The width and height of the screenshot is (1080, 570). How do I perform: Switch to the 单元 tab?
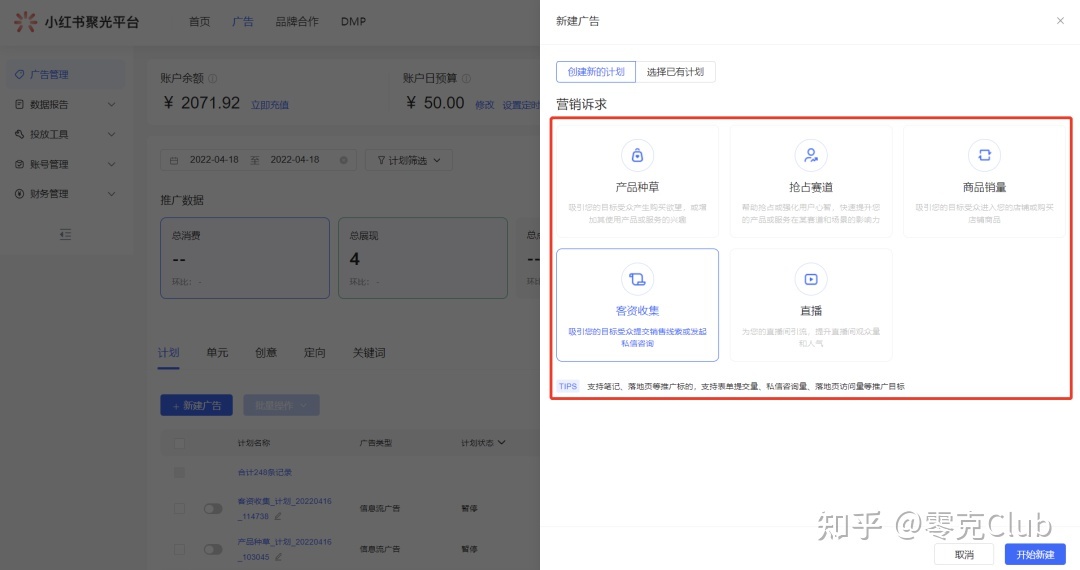tap(217, 352)
